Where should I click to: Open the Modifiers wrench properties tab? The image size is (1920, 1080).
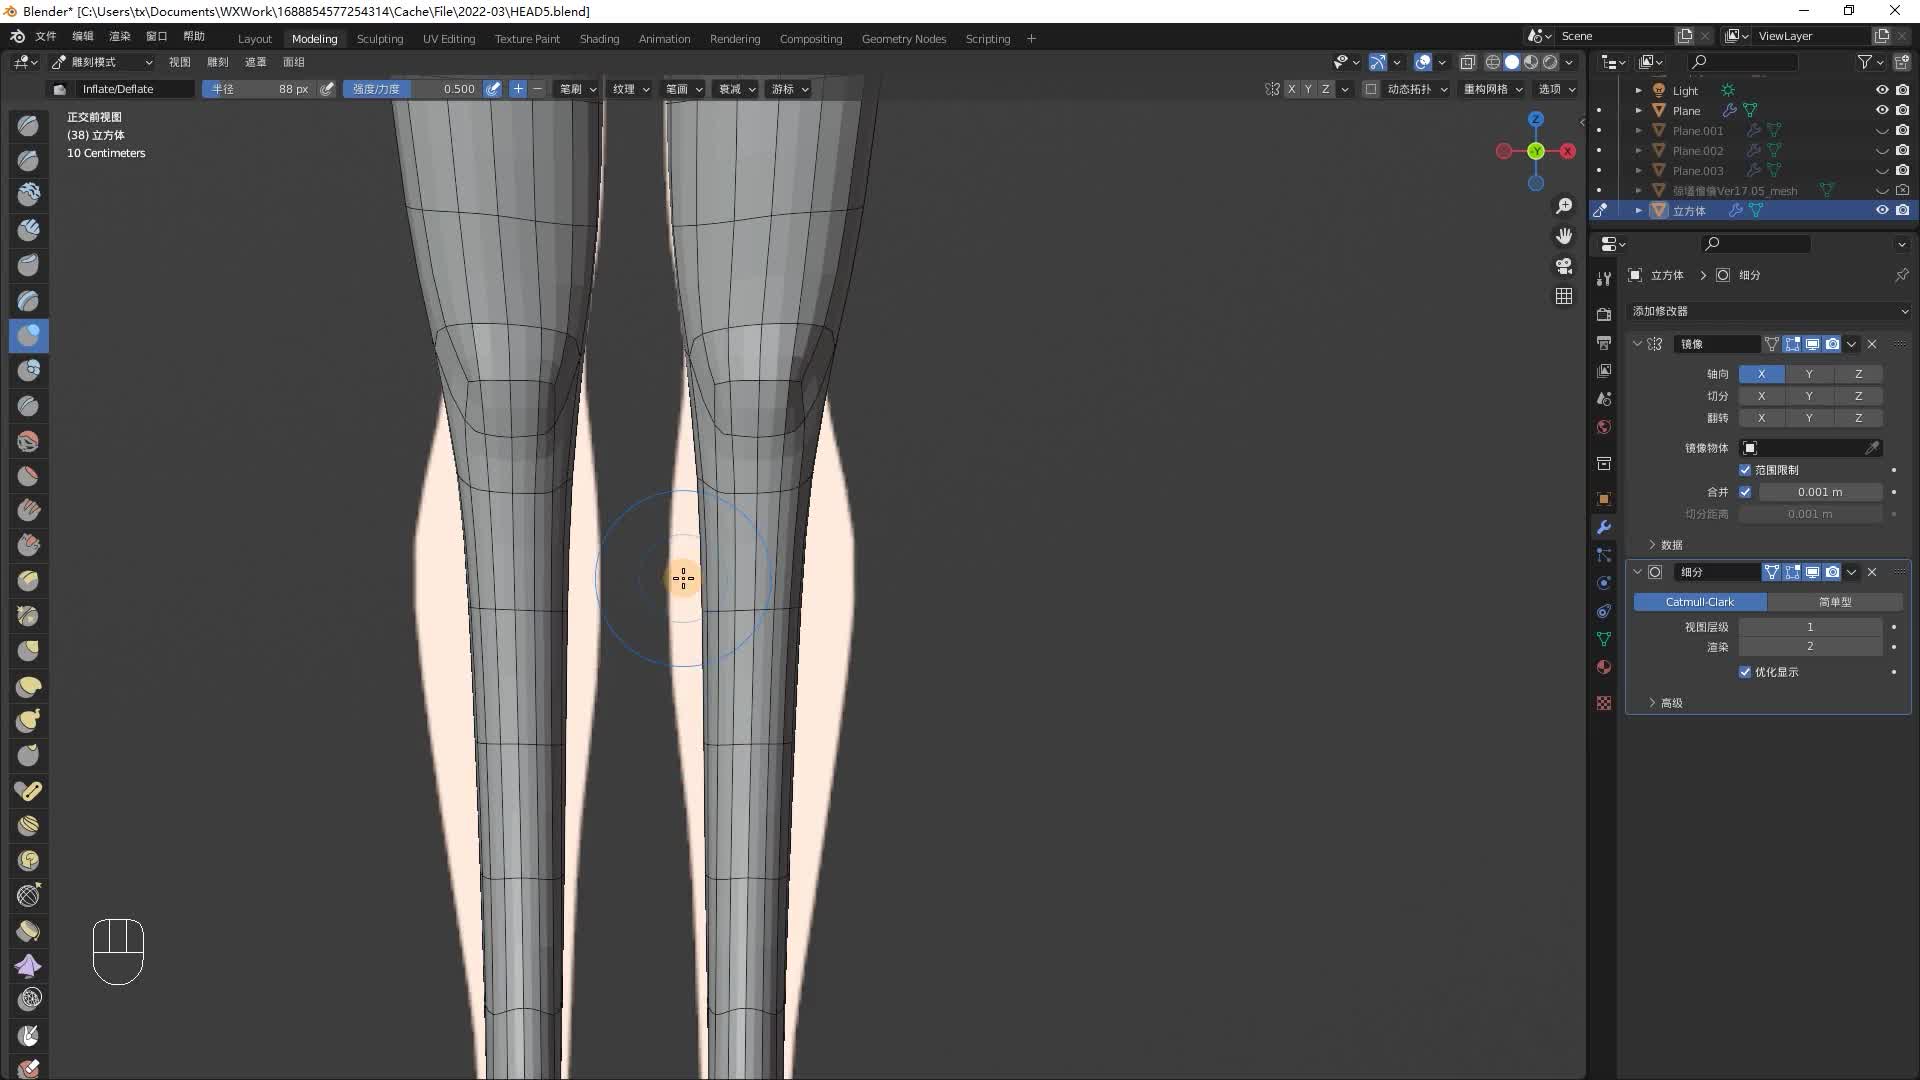1604,527
